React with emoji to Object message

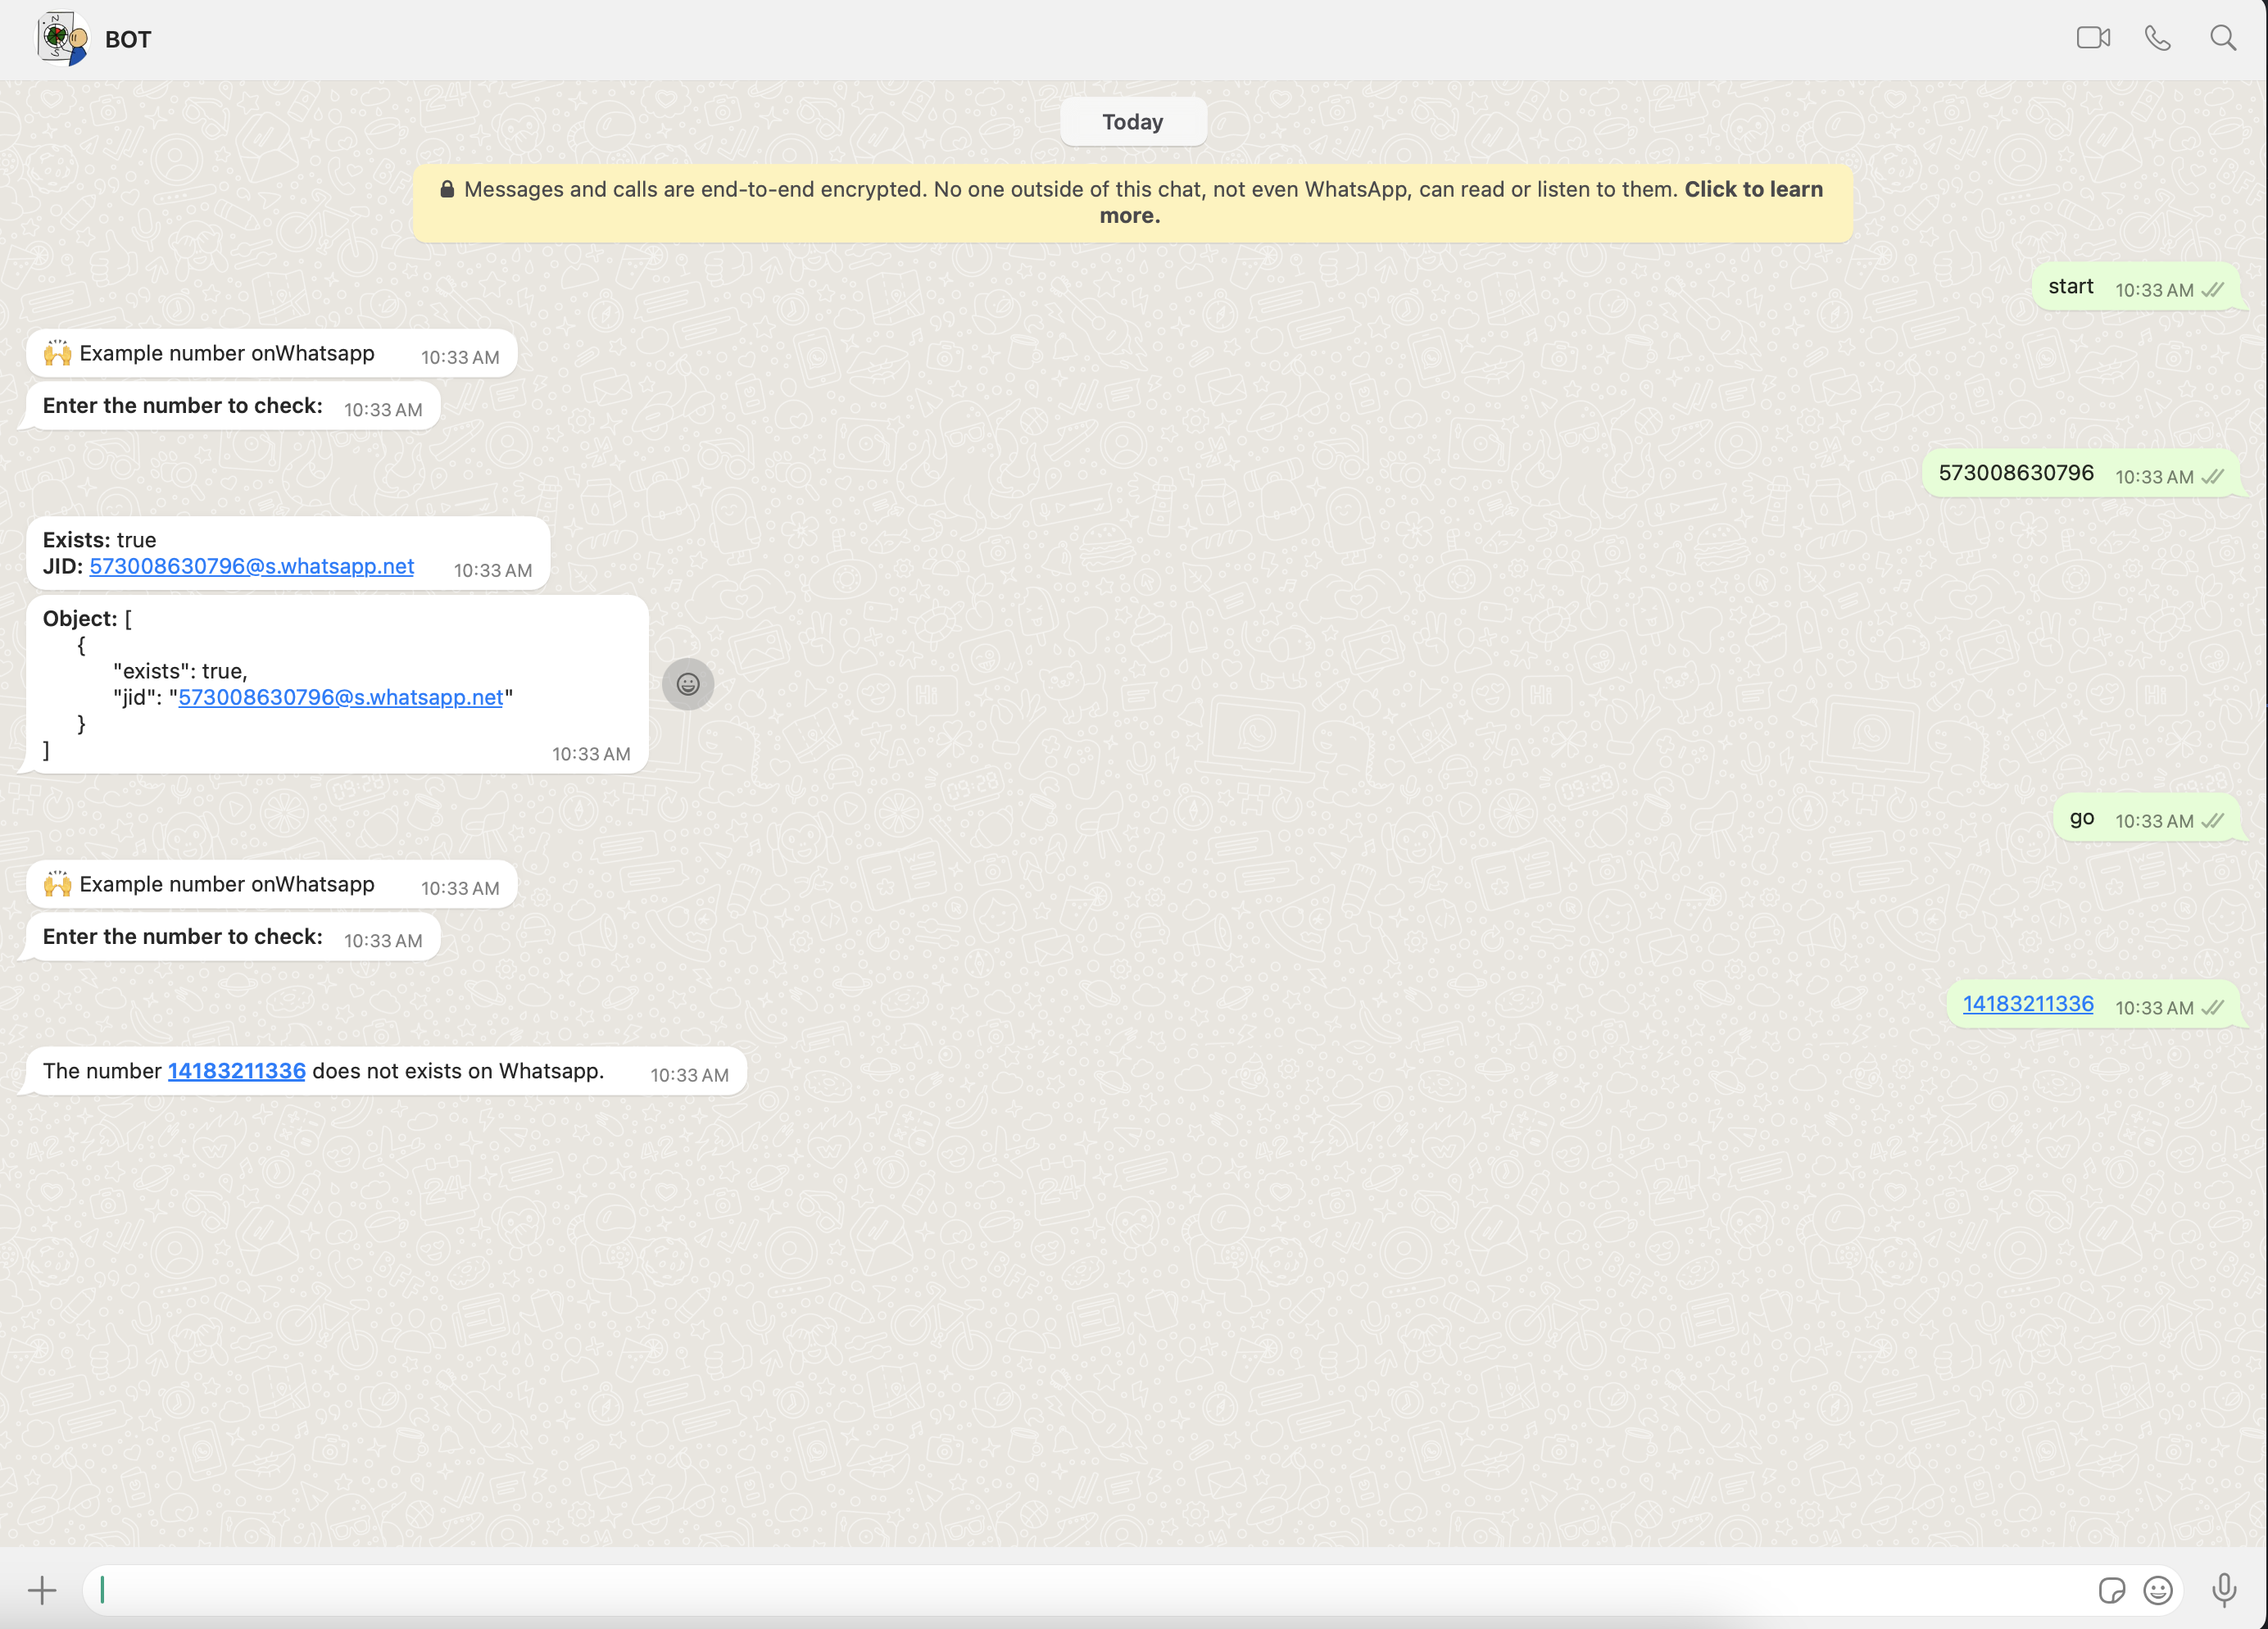[x=688, y=684]
